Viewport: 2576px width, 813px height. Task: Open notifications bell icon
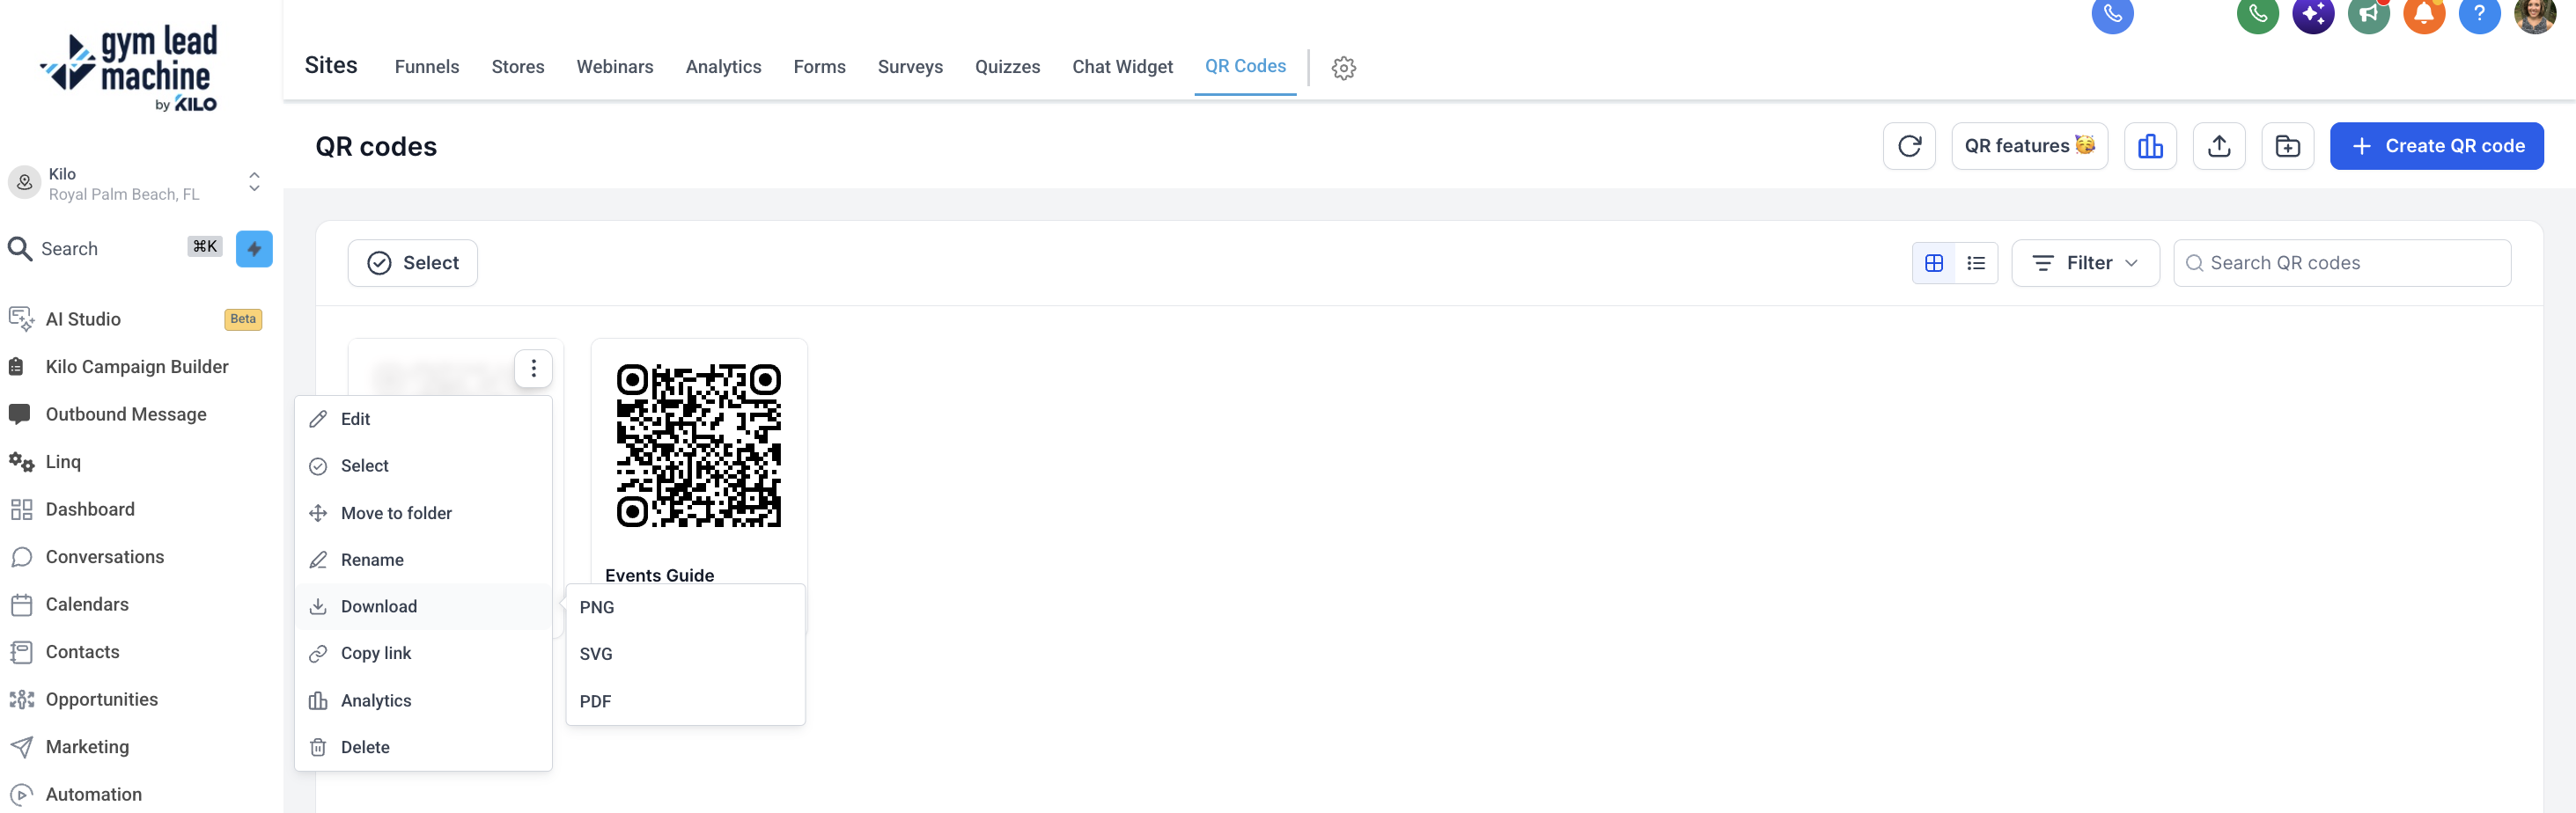(2424, 14)
